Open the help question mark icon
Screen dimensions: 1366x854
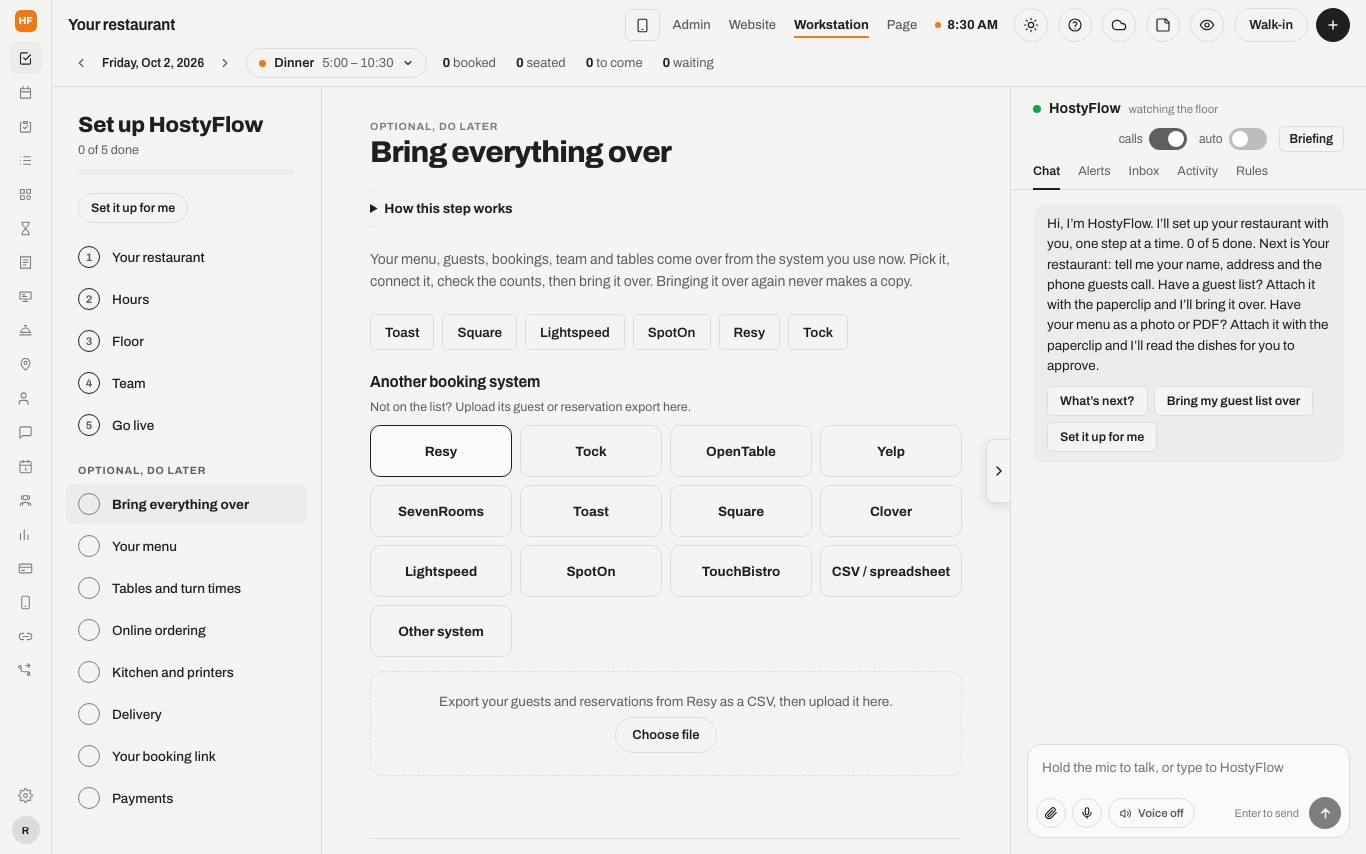pyautogui.click(x=1075, y=25)
